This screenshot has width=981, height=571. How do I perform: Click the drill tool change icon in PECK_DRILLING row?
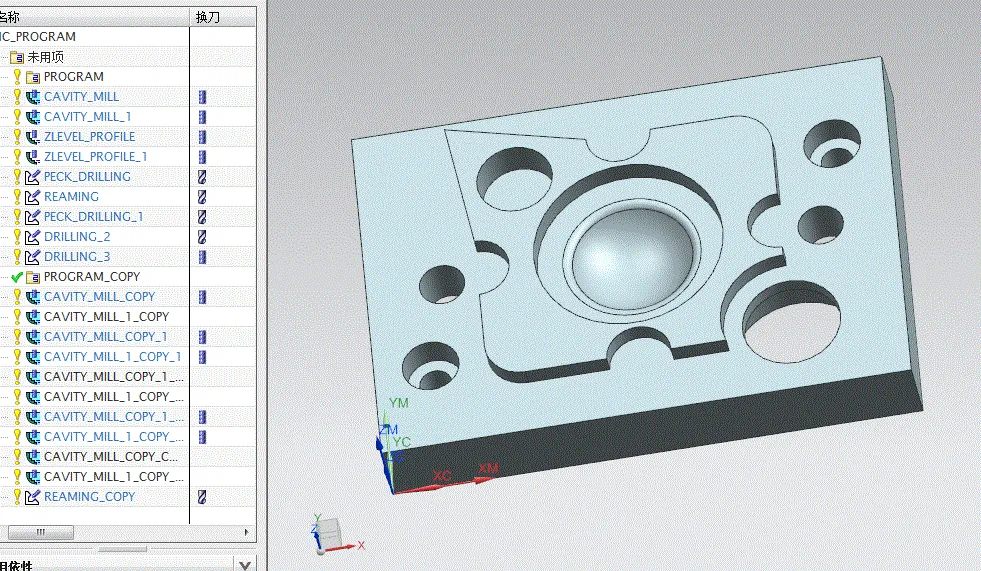pos(202,177)
